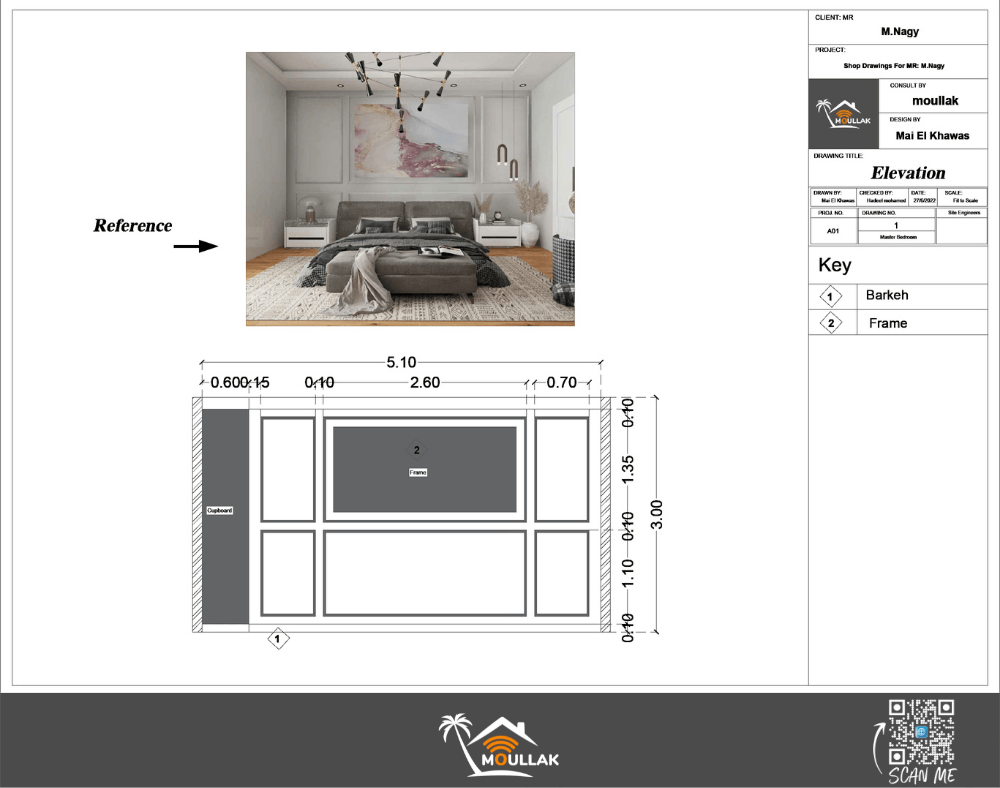Click the project number A01 cell

pos(832,231)
